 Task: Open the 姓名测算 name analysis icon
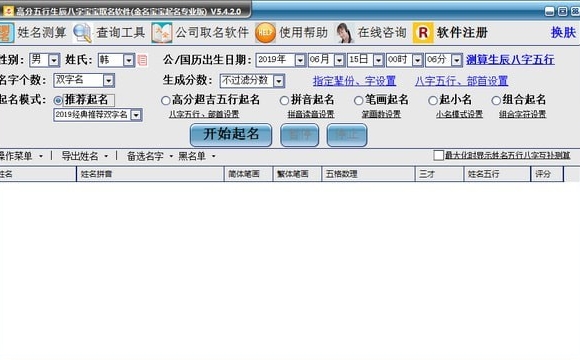tap(6, 33)
